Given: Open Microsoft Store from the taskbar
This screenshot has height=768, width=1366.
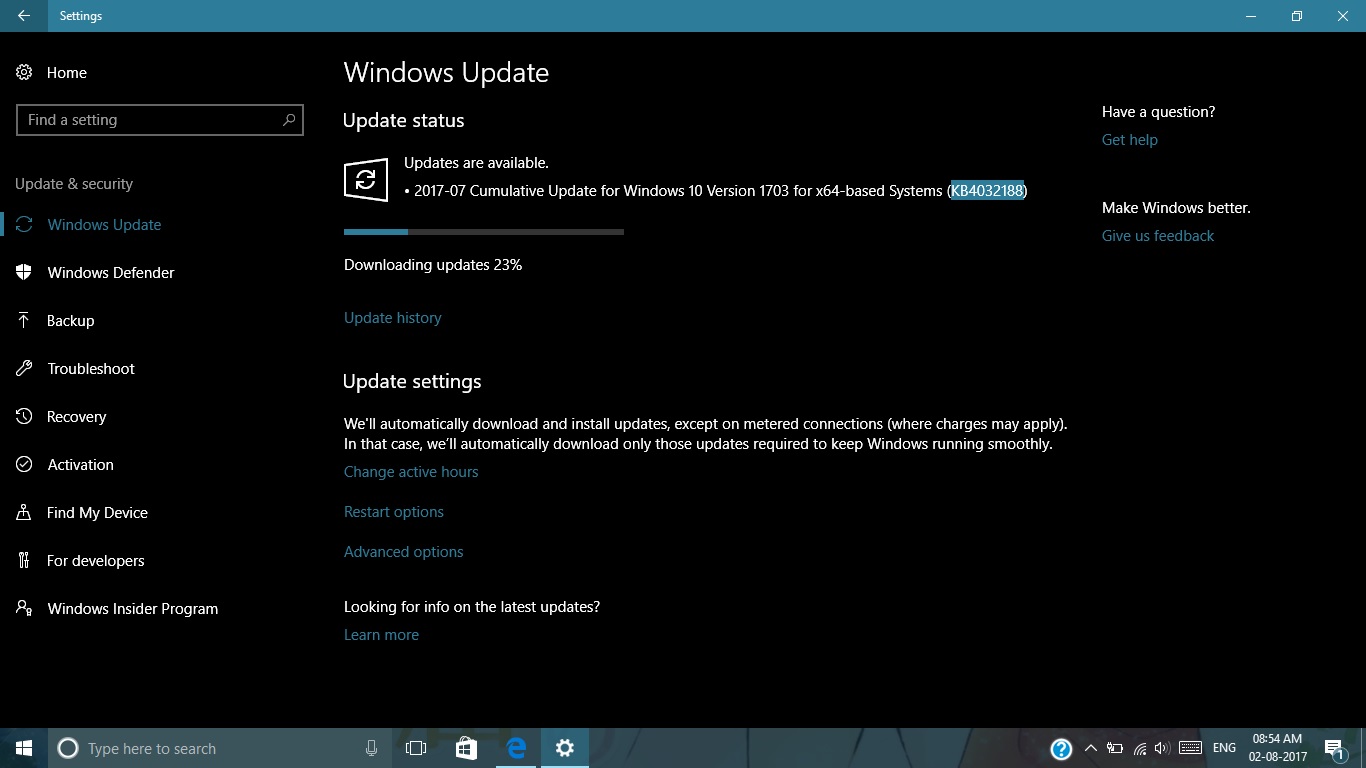Looking at the screenshot, I should [x=466, y=748].
